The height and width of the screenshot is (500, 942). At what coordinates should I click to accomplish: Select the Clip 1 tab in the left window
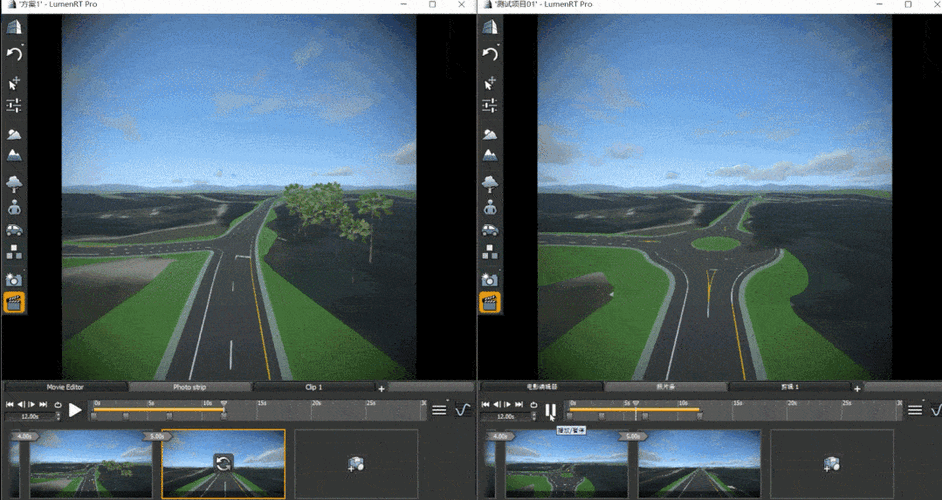(314, 387)
